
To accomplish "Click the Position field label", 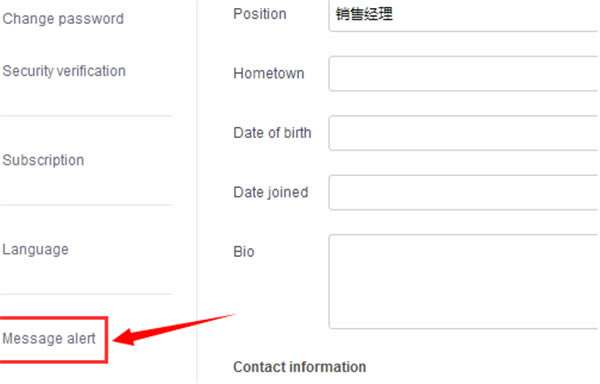I will [260, 14].
